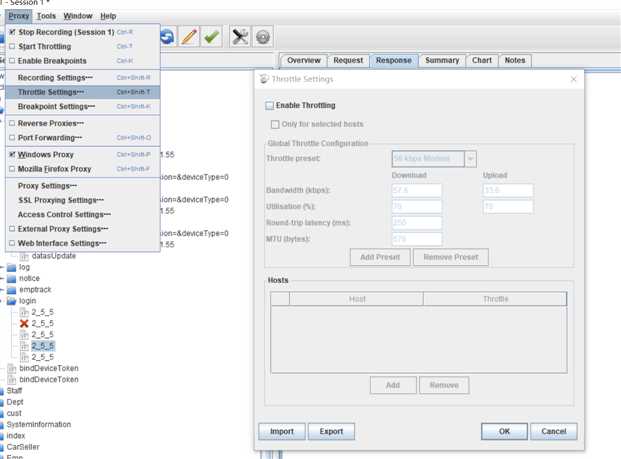The image size is (621, 459).
Task: Switch to the Chart tab
Action: tap(482, 60)
